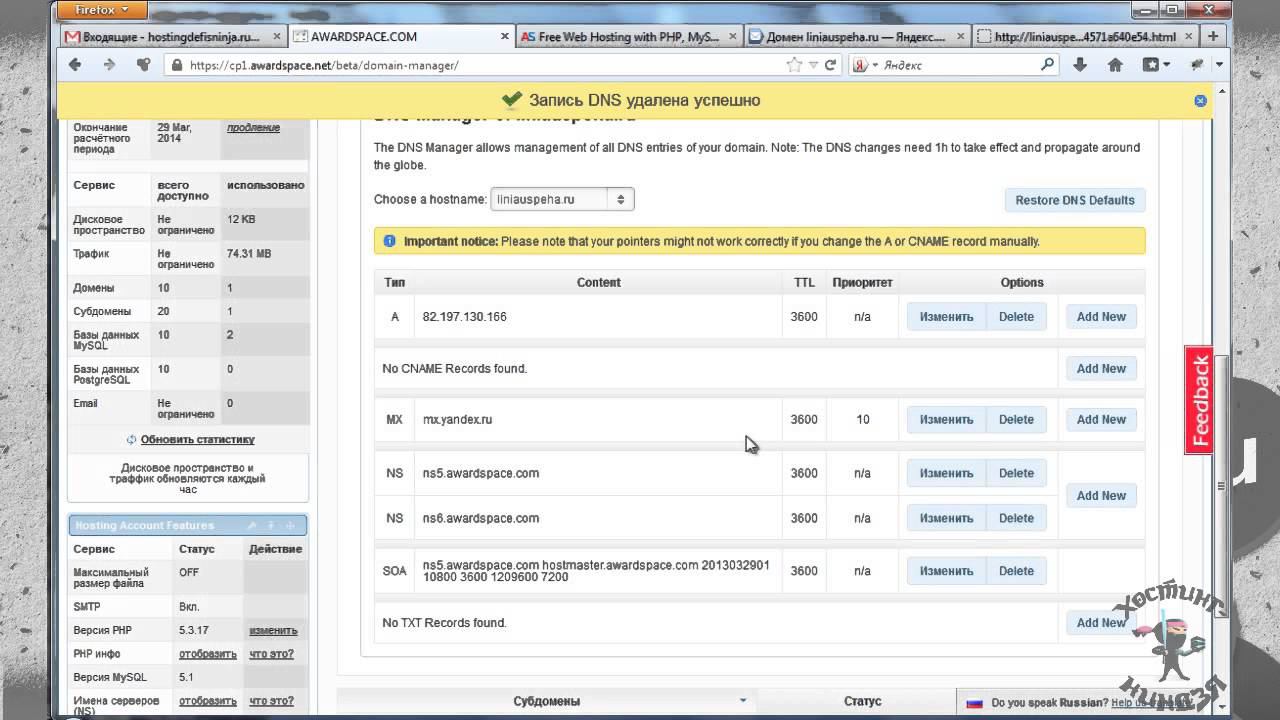Click the Russian flag icon in the translate bar

pos(974,702)
